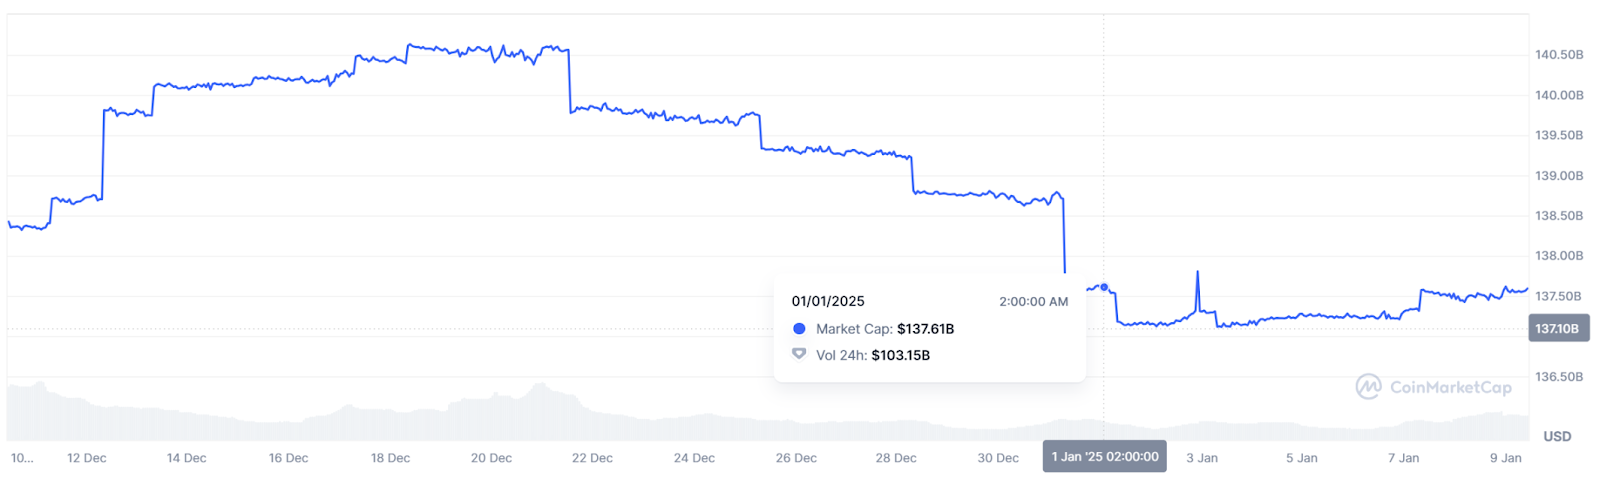Click the 140.50B y-axis value
Screen dimensions: 1600x492
coord(1559,55)
